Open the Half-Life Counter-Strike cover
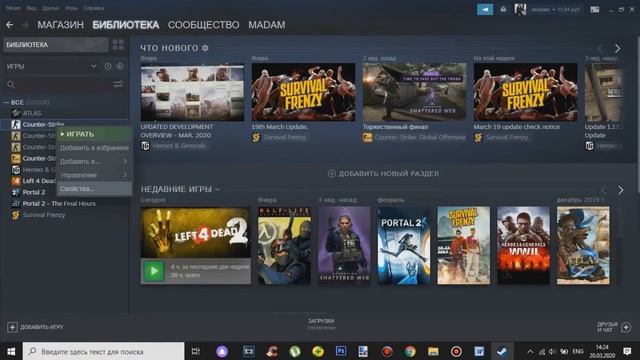The width and height of the screenshot is (640, 360). (x=284, y=245)
